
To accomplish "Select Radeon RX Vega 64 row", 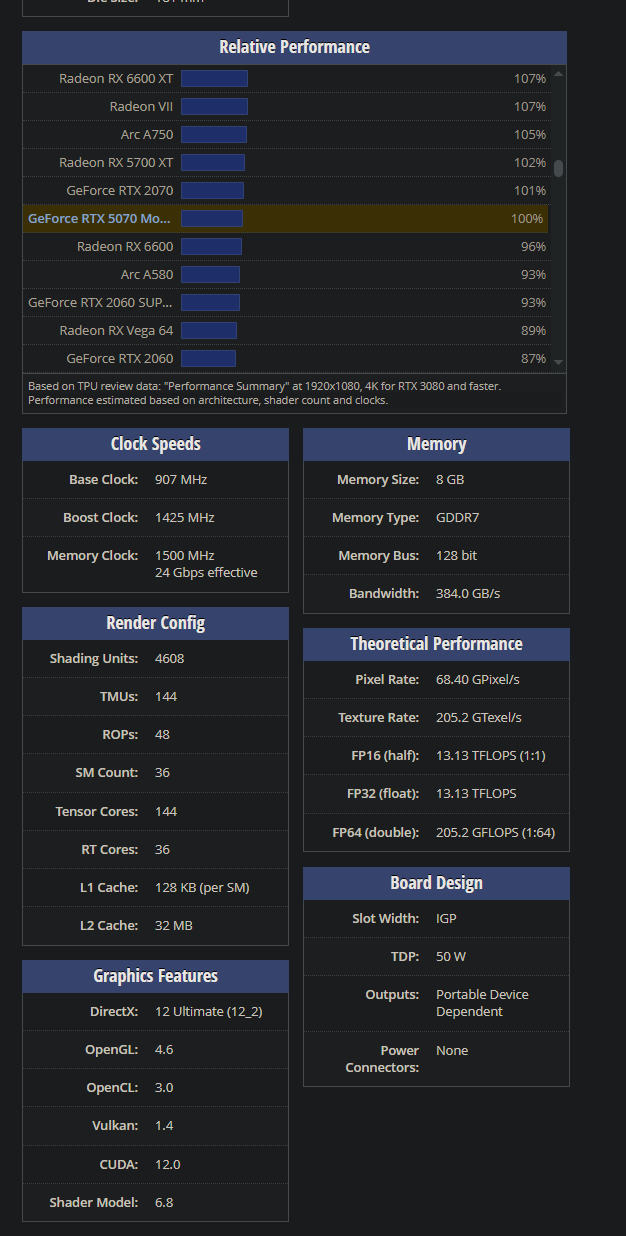I will click(116, 330).
